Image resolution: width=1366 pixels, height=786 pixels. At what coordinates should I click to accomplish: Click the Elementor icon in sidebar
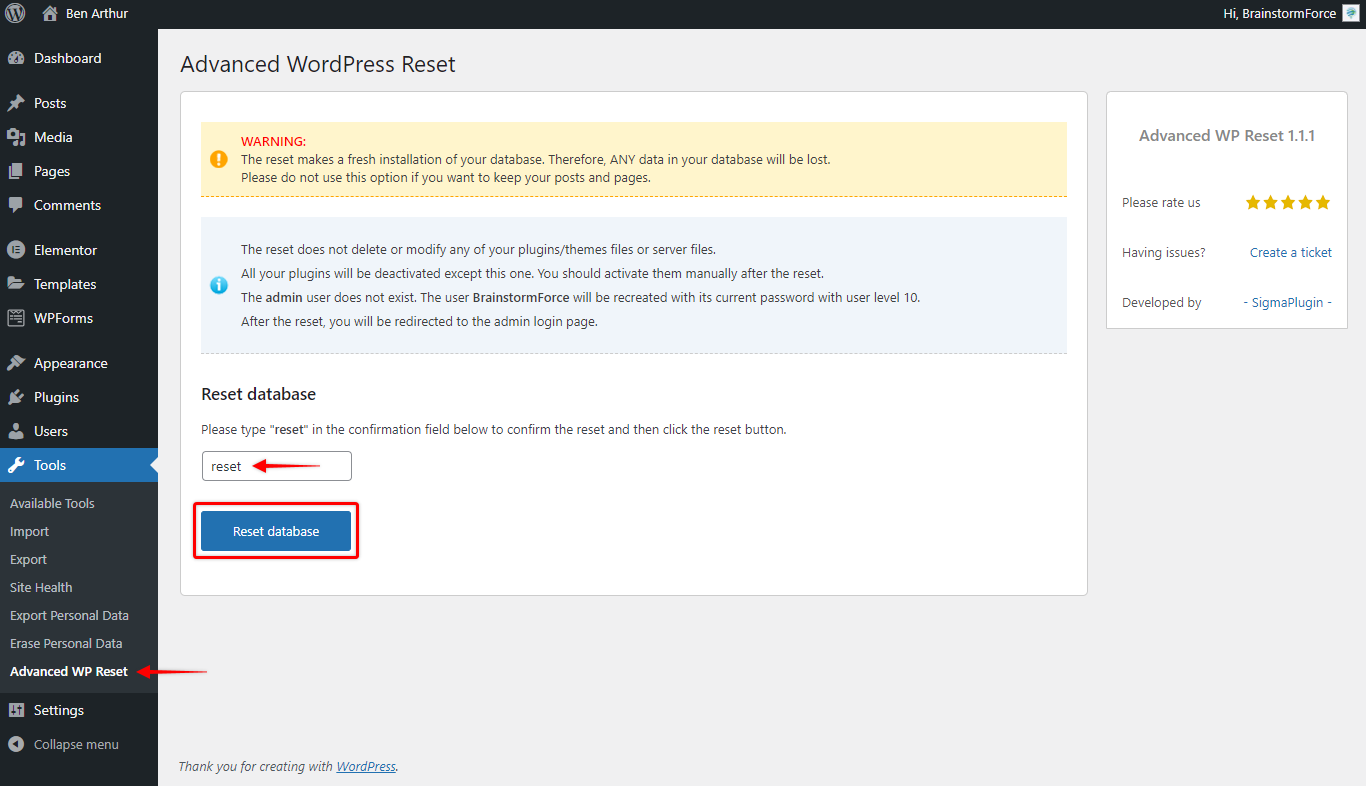16,250
